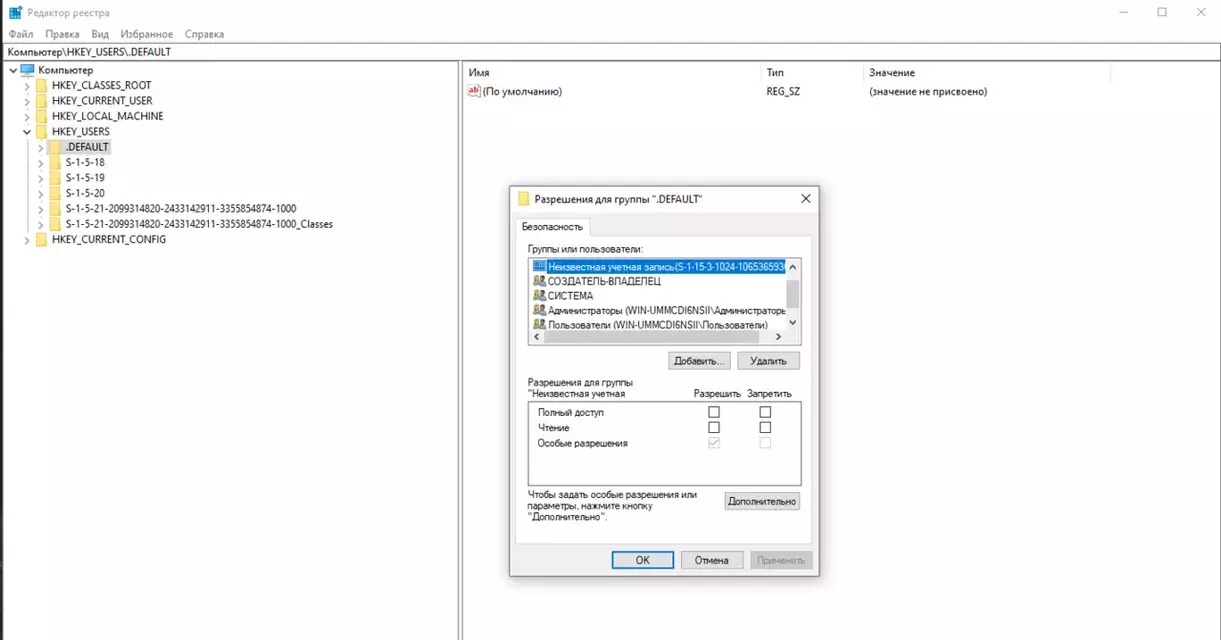This screenshot has width=1221, height=640.
Task: Click the HKEY_USERS folder icon
Action: pos(41,132)
